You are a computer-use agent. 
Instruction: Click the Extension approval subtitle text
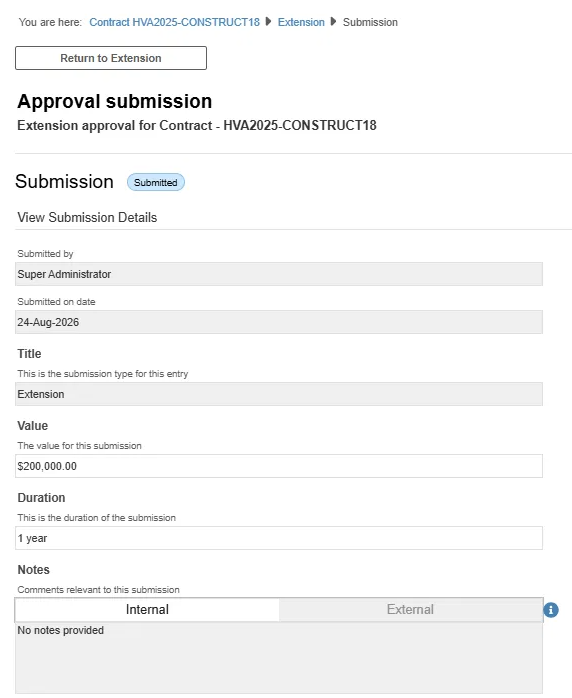click(197, 126)
